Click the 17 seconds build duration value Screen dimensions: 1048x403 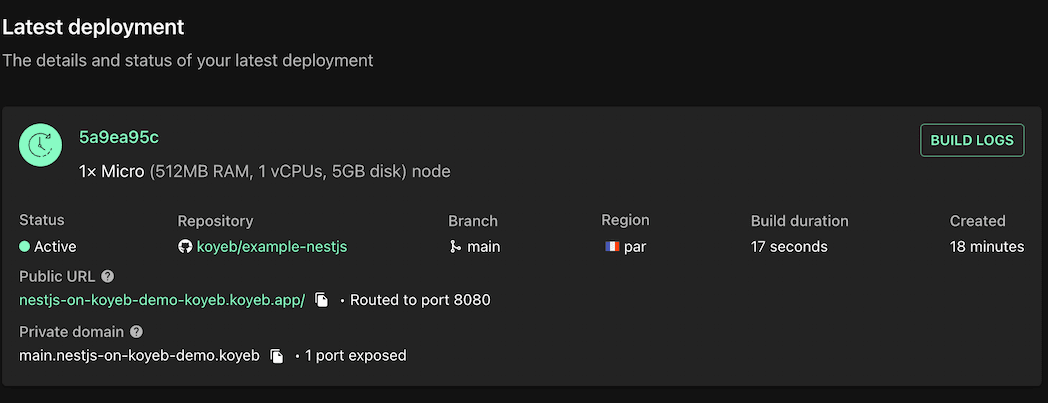pos(789,246)
